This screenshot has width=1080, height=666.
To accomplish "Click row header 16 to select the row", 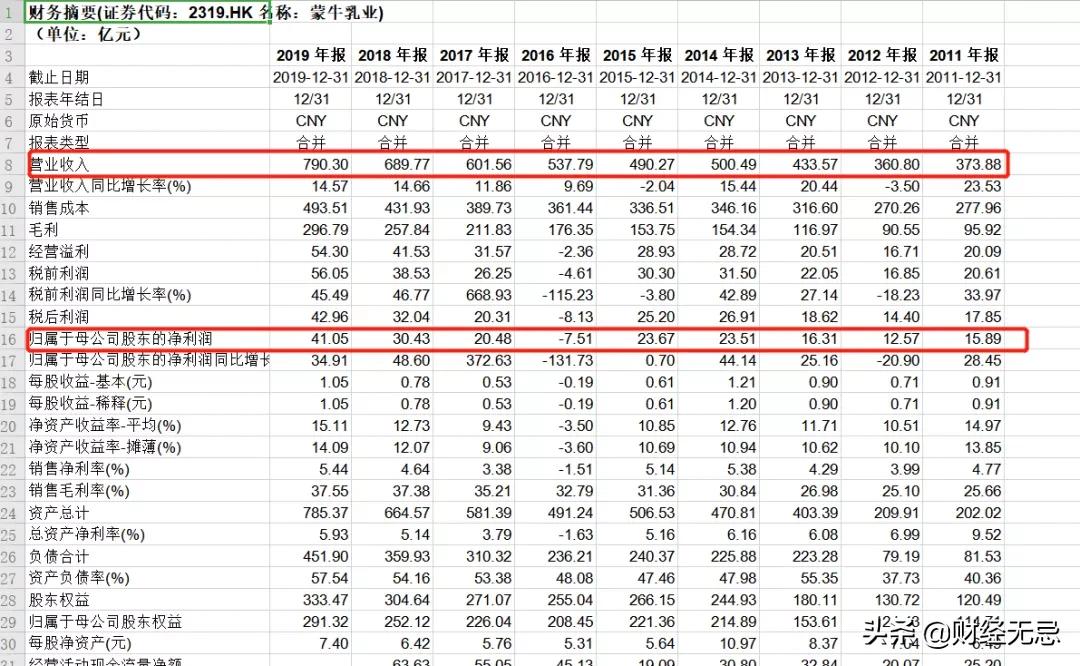I will (9, 338).
